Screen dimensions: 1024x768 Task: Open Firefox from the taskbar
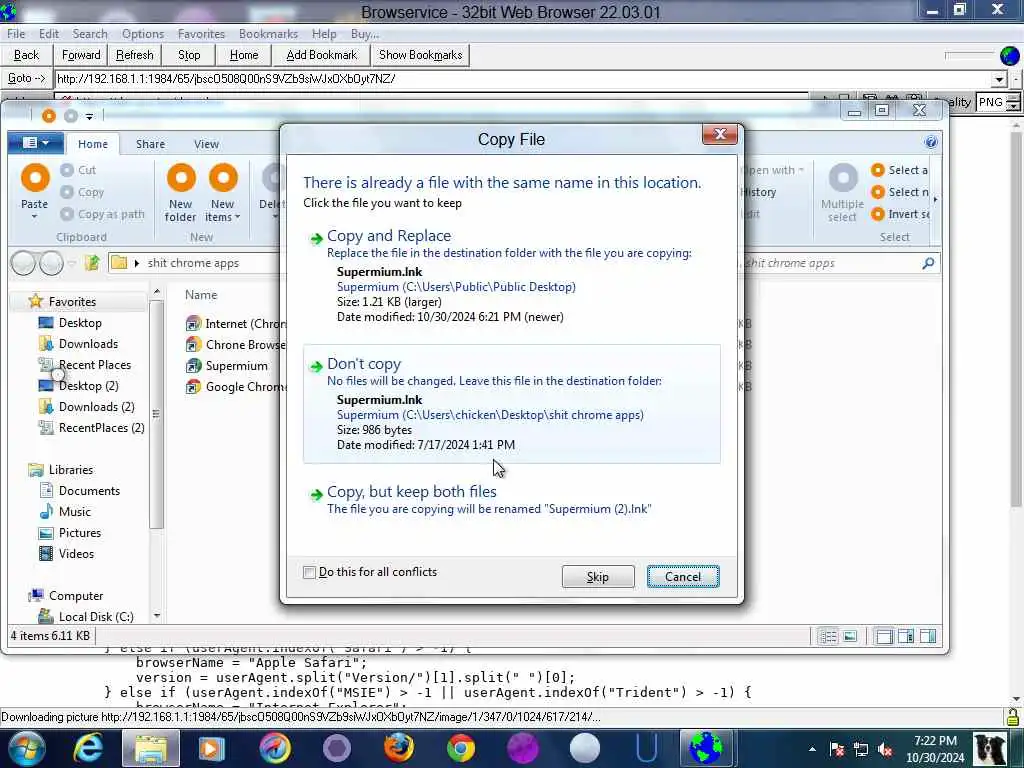tap(398, 748)
